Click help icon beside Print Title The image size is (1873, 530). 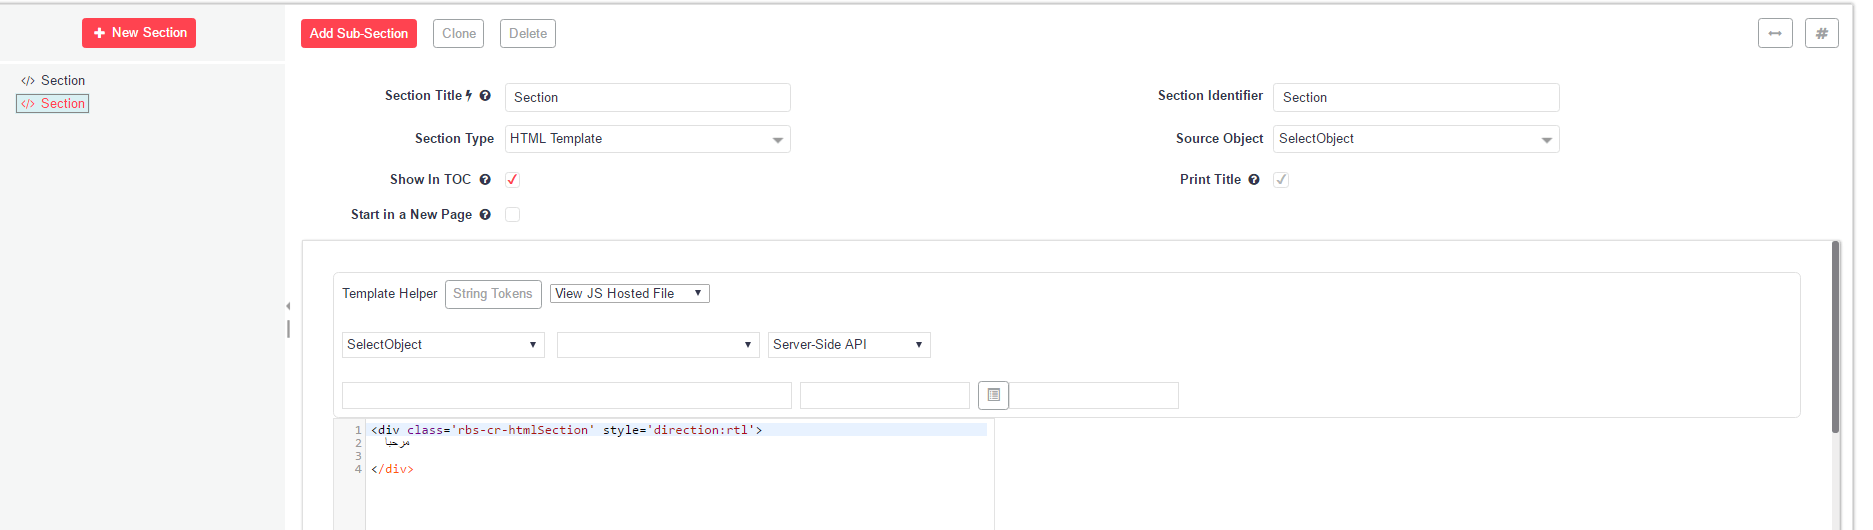(x=1253, y=180)
